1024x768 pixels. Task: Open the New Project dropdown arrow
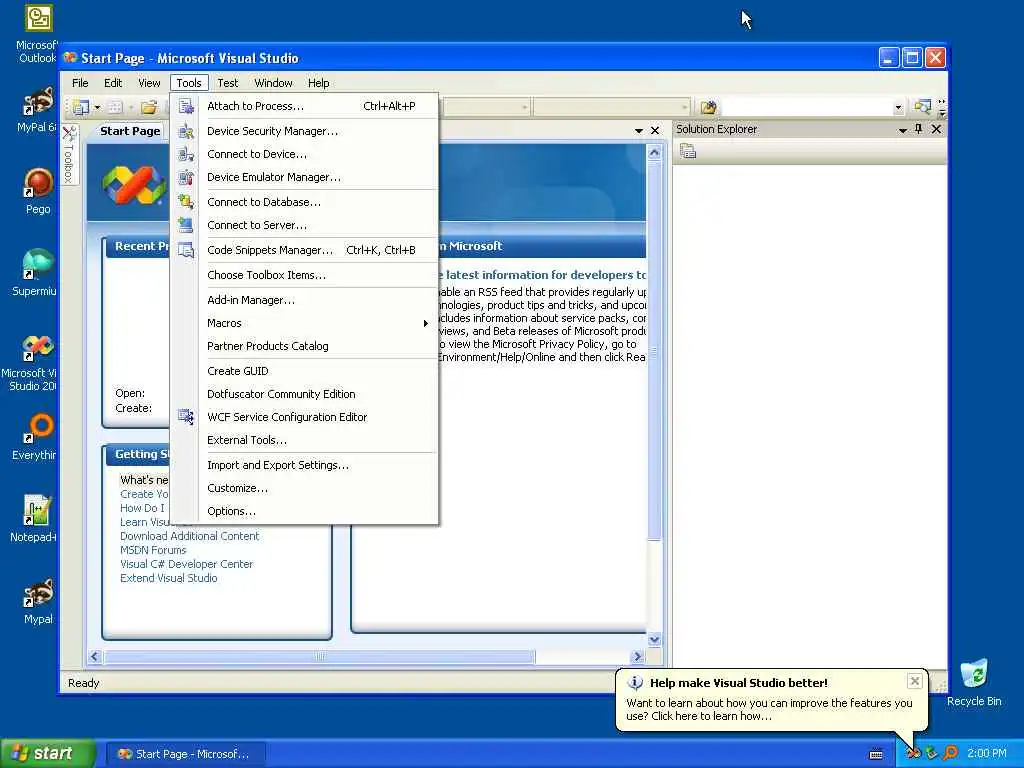pos(97,107)
